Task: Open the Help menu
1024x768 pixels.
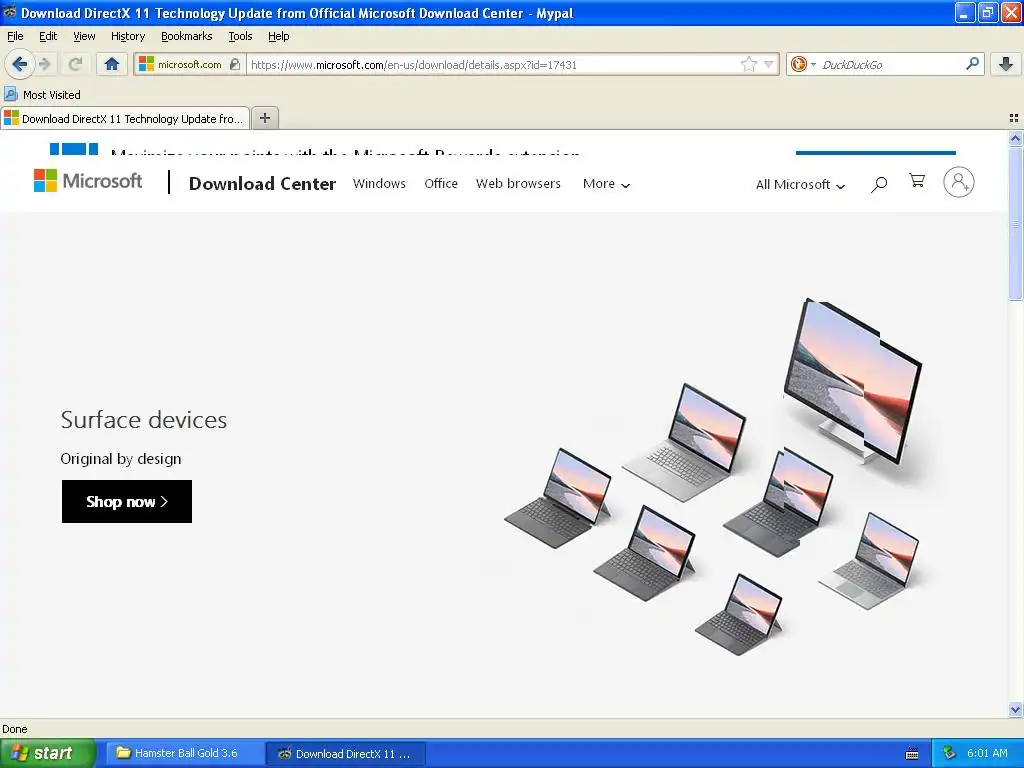Action: click(279, 36)
